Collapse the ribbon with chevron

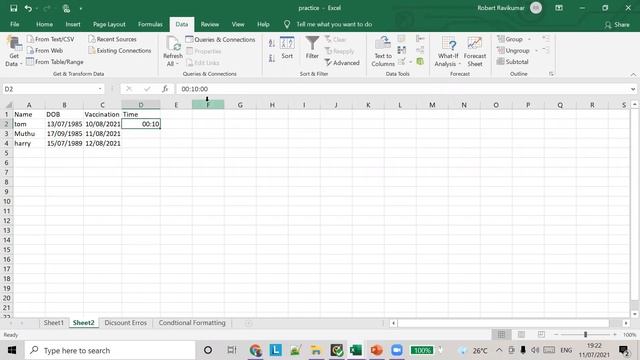(x=633, y=74)
